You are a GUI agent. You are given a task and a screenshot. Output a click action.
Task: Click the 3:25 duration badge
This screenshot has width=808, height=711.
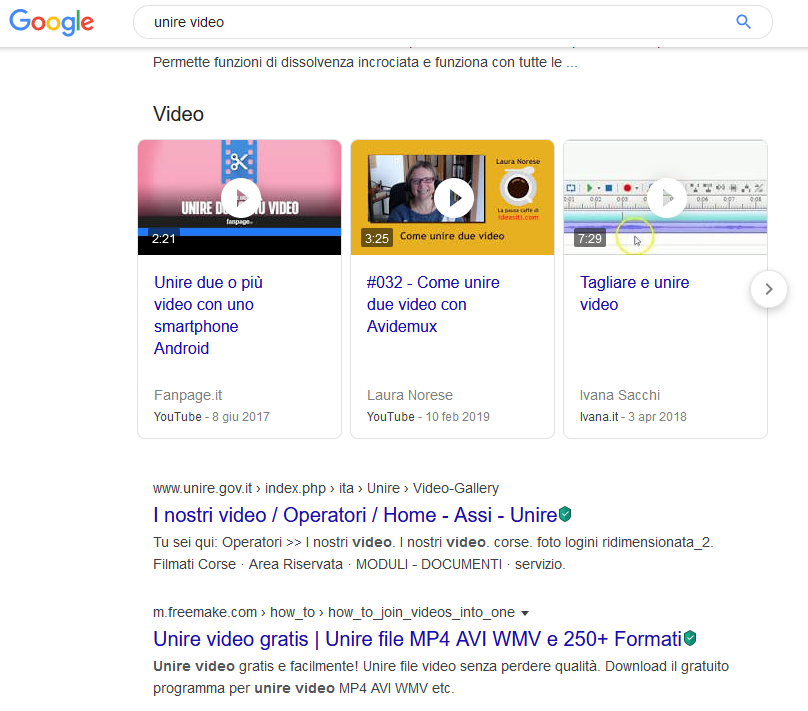[x=377, y=239]
